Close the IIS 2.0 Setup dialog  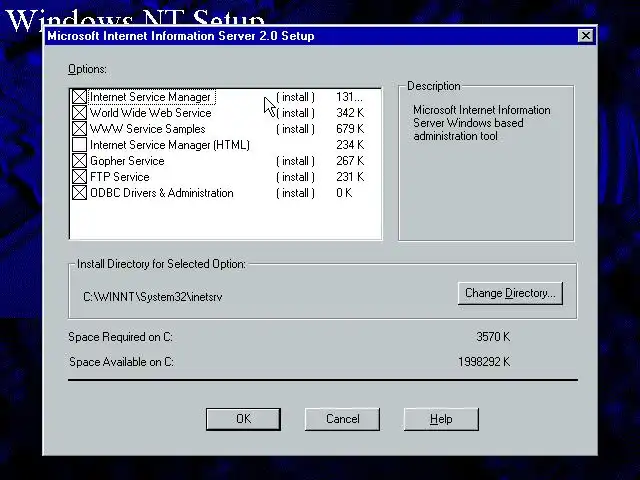pos(586,36)
